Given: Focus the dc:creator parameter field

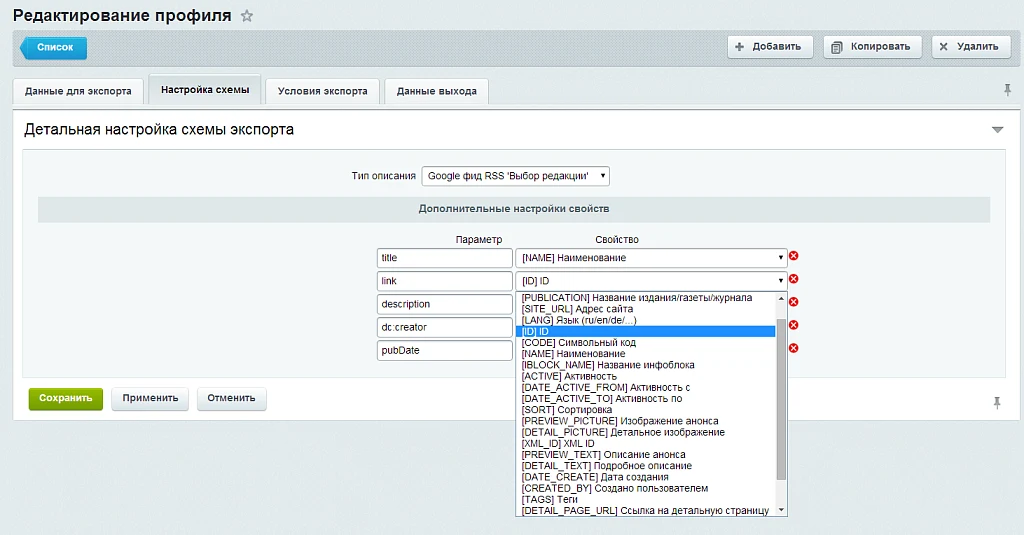Looking at the screenshot, I should point(445,327).
